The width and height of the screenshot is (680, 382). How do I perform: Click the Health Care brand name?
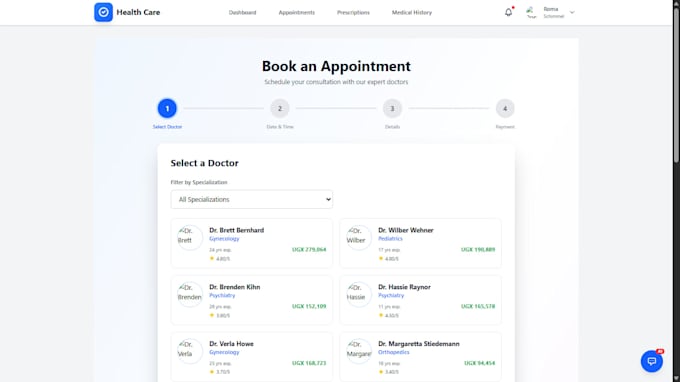(x=138, y=13)
